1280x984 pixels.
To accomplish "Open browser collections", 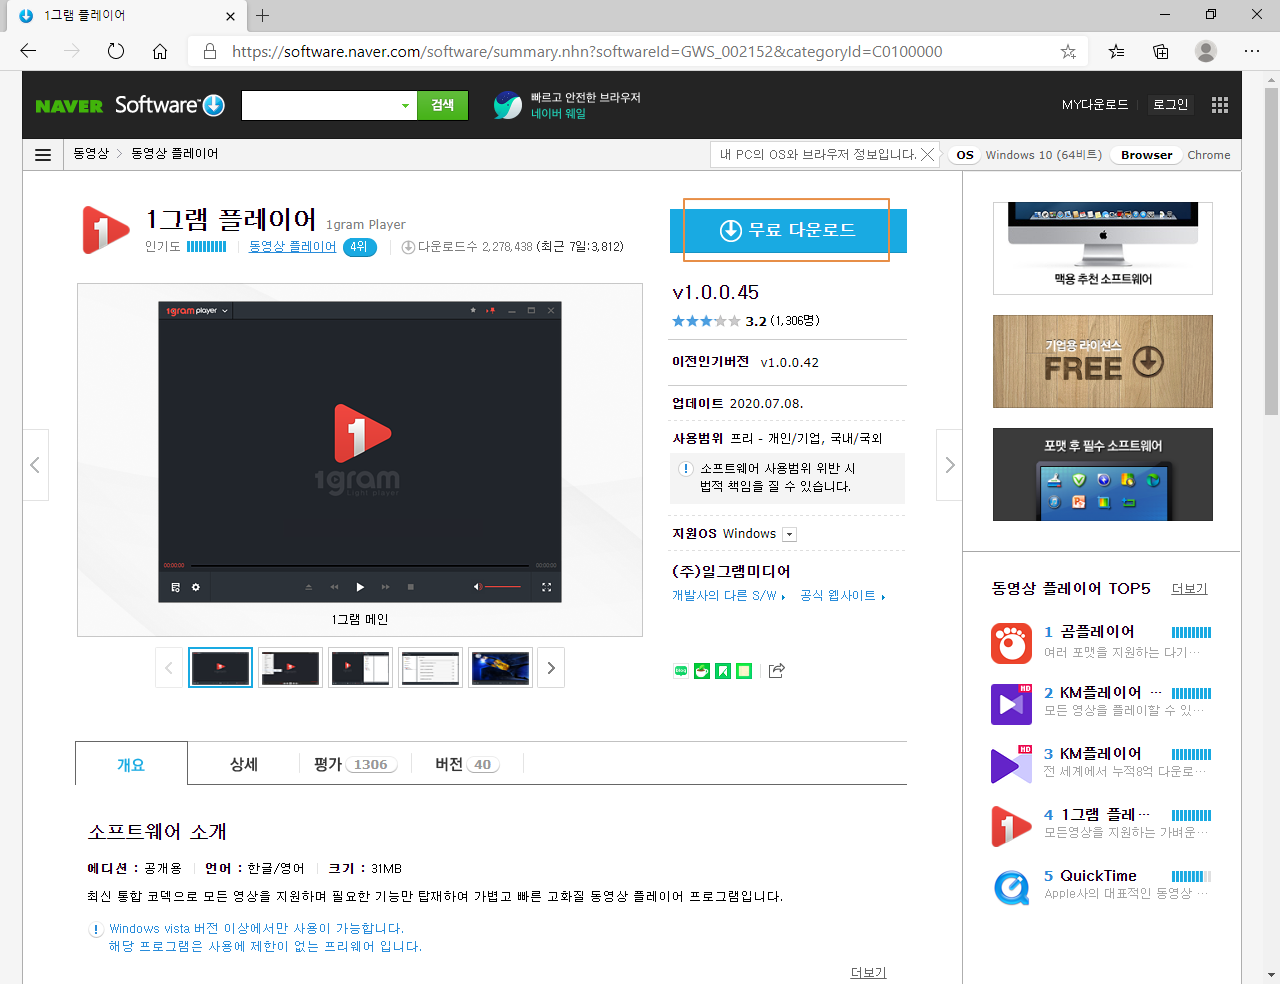I will (1160, 51).
